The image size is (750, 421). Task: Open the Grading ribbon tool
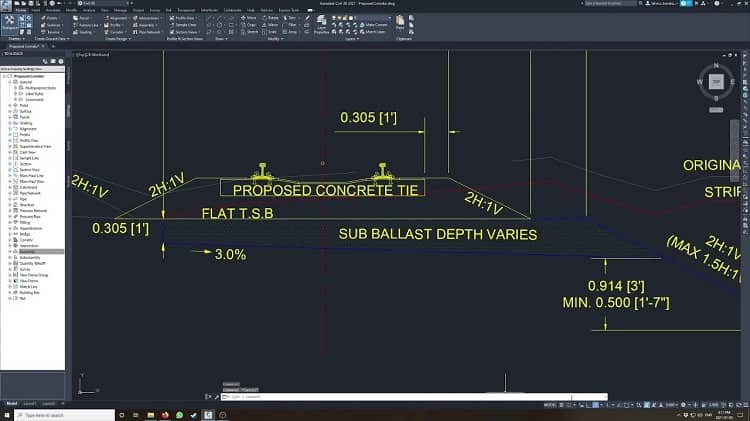[x=84, y=32]
